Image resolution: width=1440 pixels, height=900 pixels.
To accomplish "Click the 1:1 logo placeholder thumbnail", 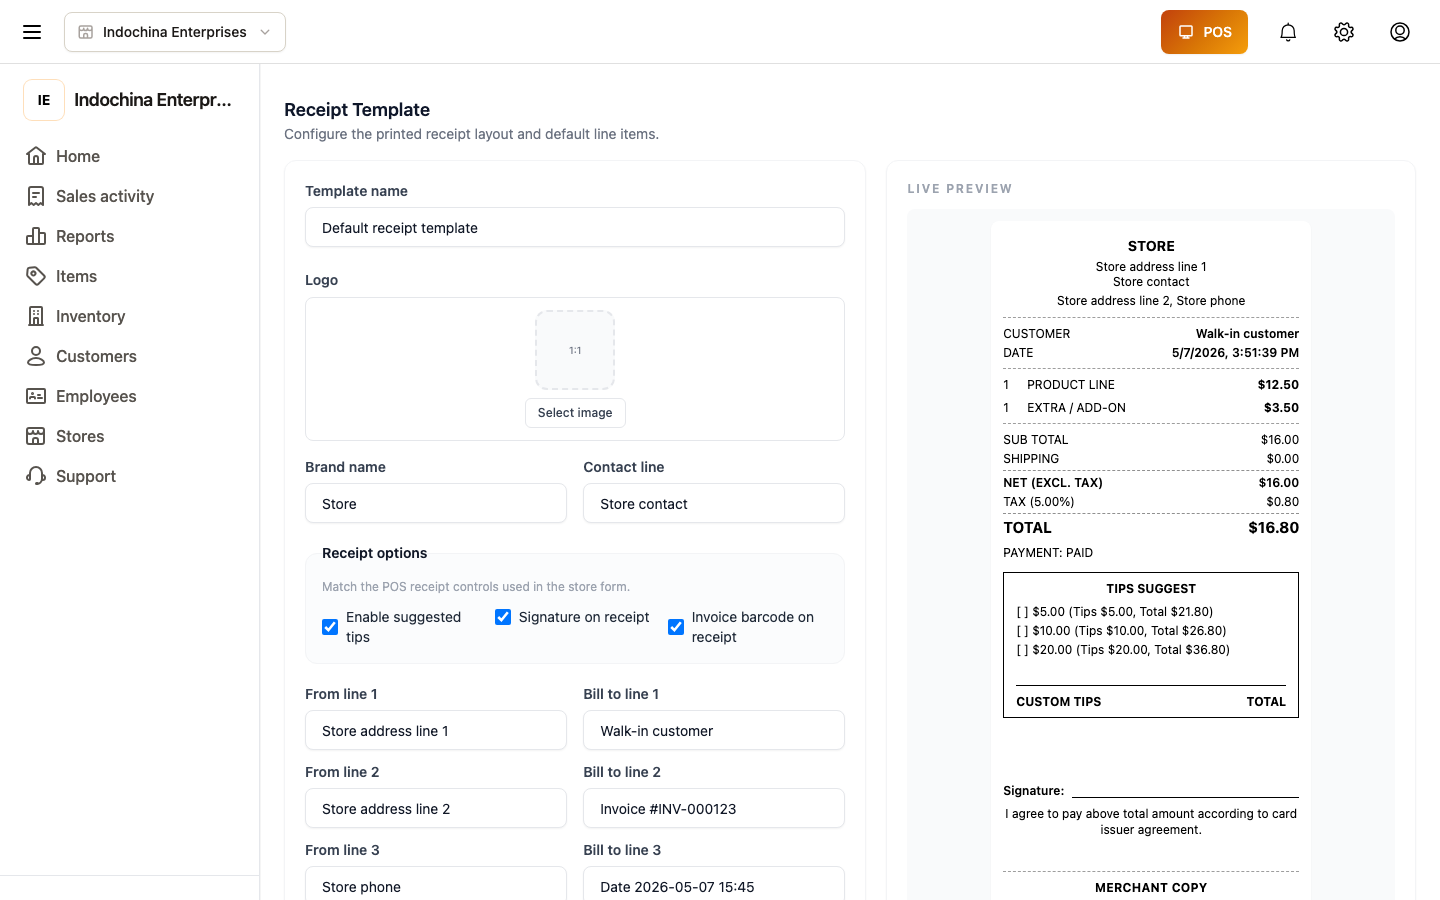I will [x=575, y=350].
